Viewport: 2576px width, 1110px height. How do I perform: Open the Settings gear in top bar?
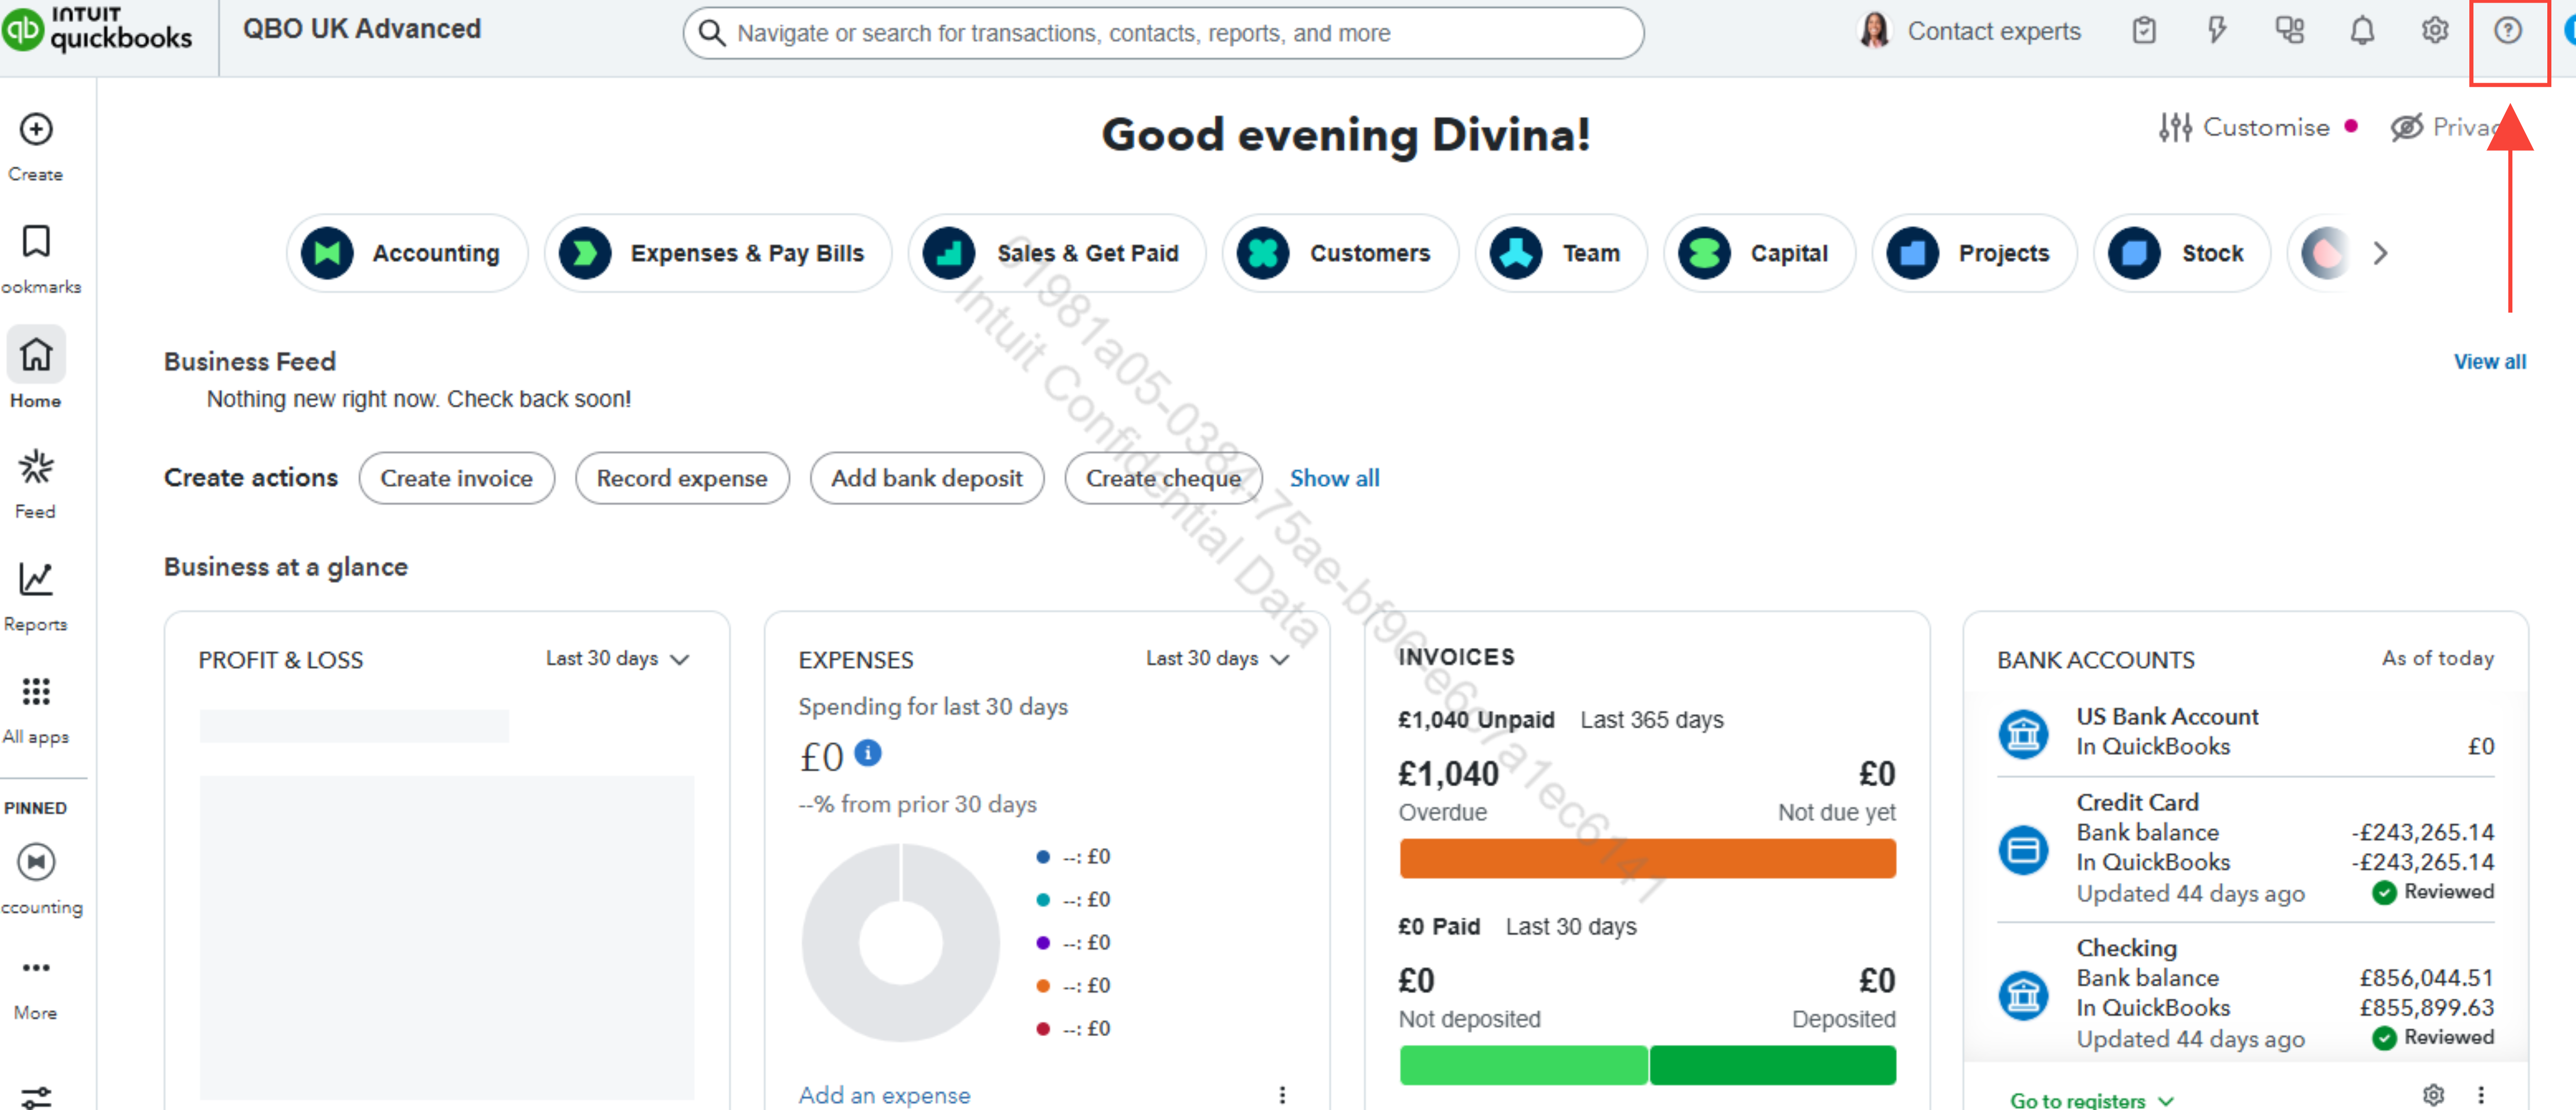pyautogui.click(x=2434, y=31)
